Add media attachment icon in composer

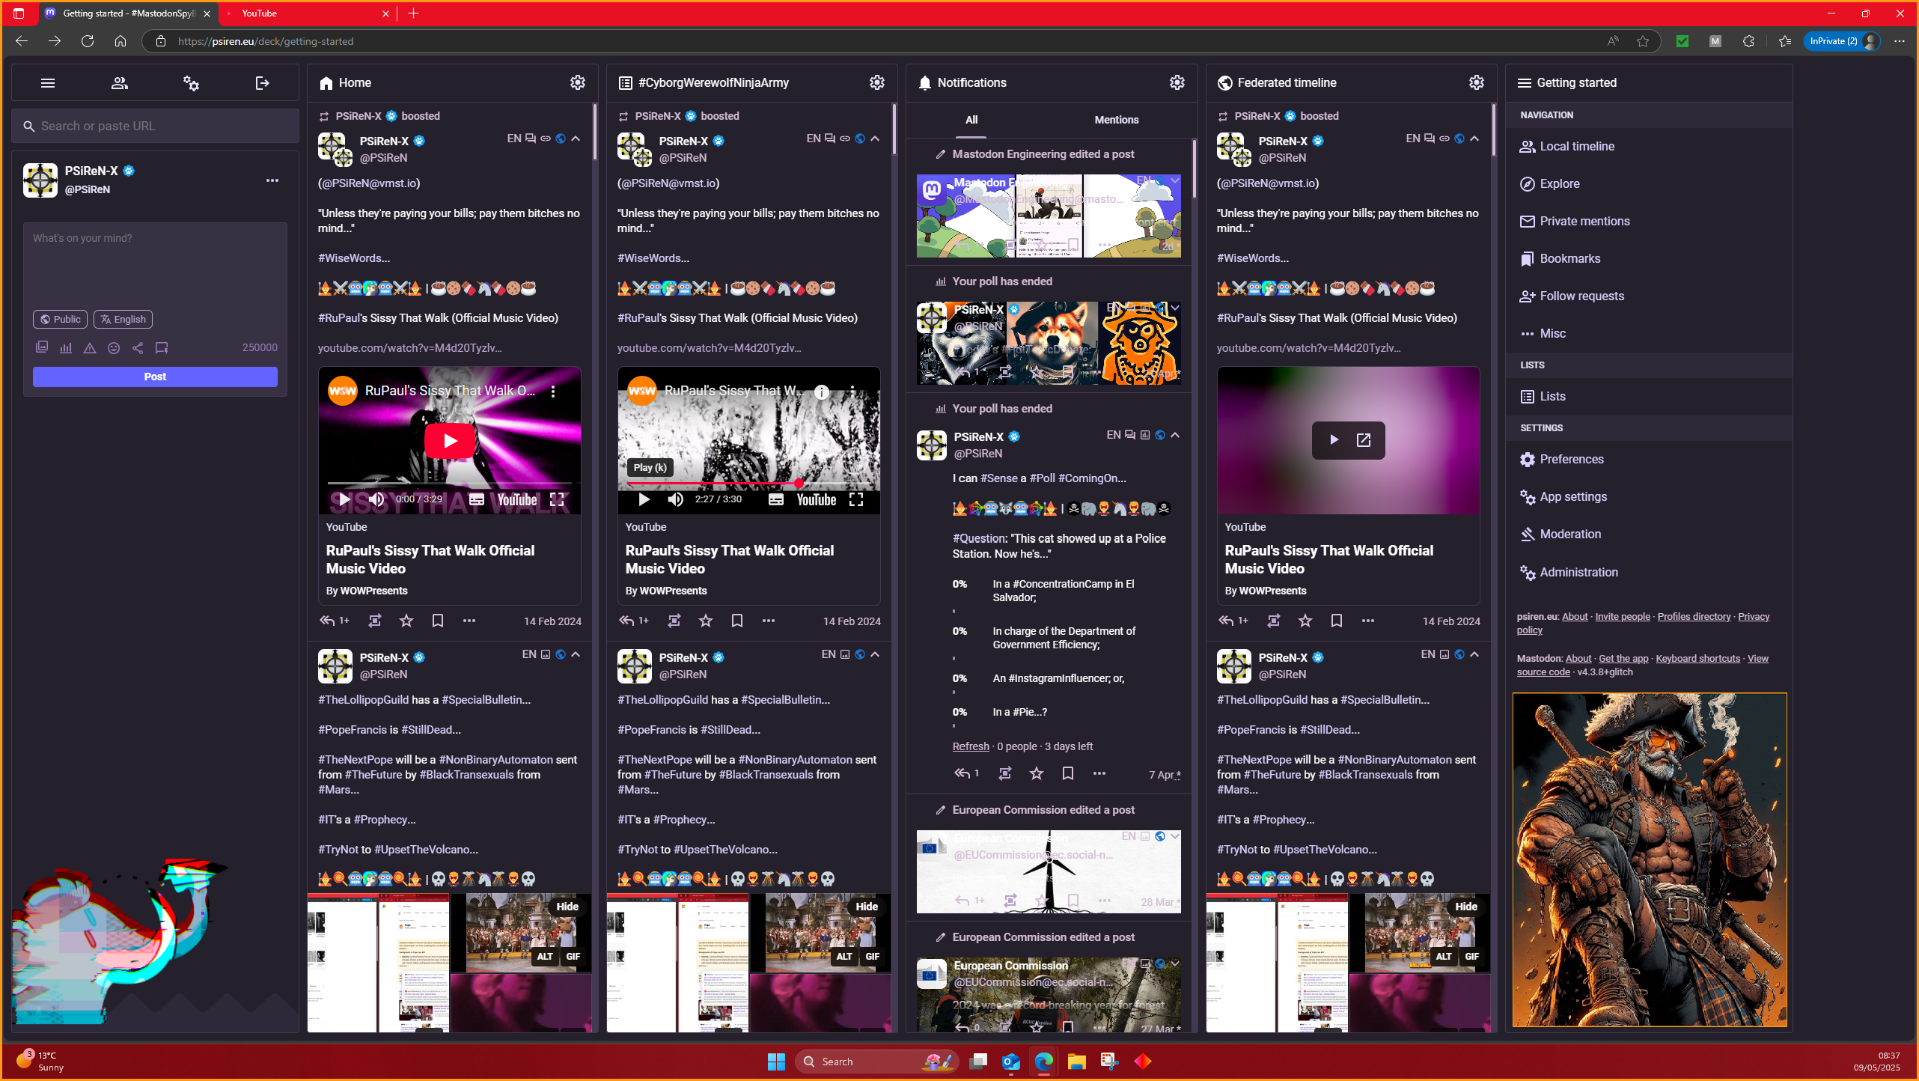42,348
